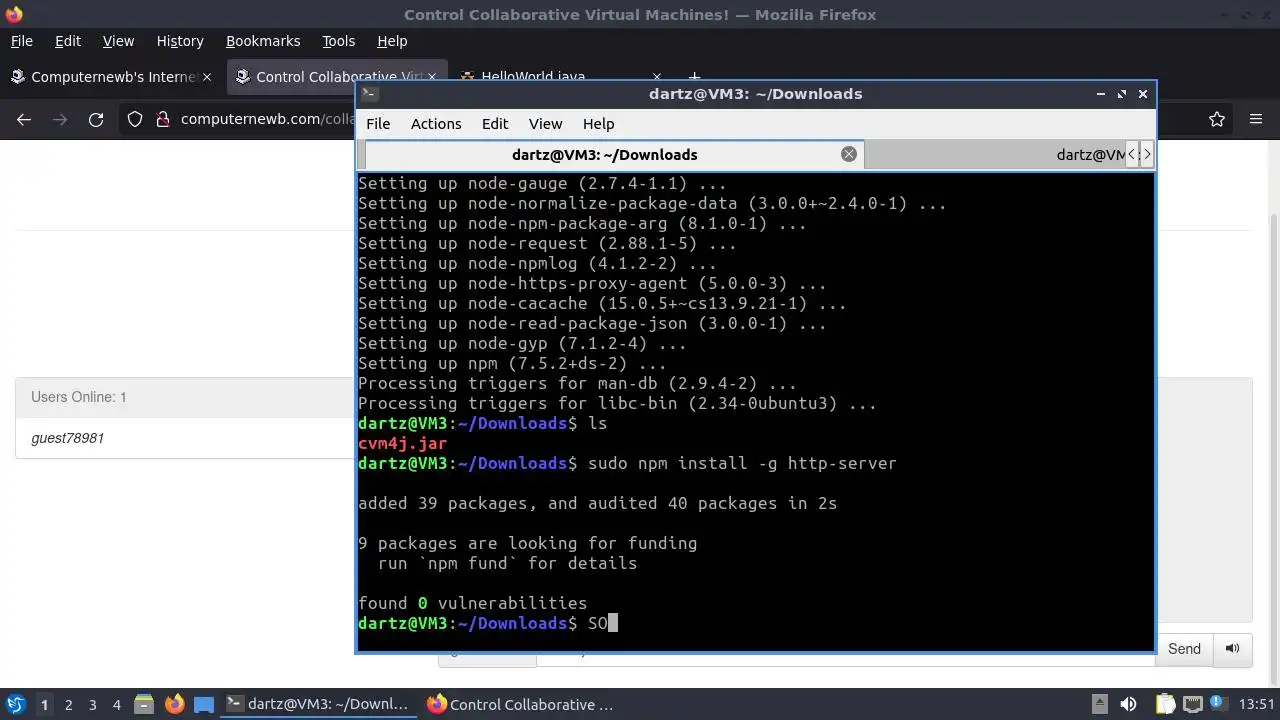Click the Firefox back arrow button
This screenshot has width=1280, height=720.
pyautogui.click(x=24, y=119)
